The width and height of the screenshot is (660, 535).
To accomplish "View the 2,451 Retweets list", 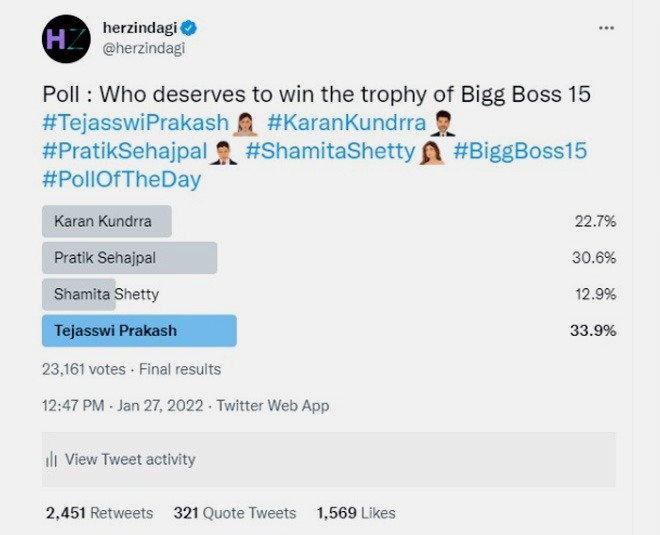I will (100, 513).
